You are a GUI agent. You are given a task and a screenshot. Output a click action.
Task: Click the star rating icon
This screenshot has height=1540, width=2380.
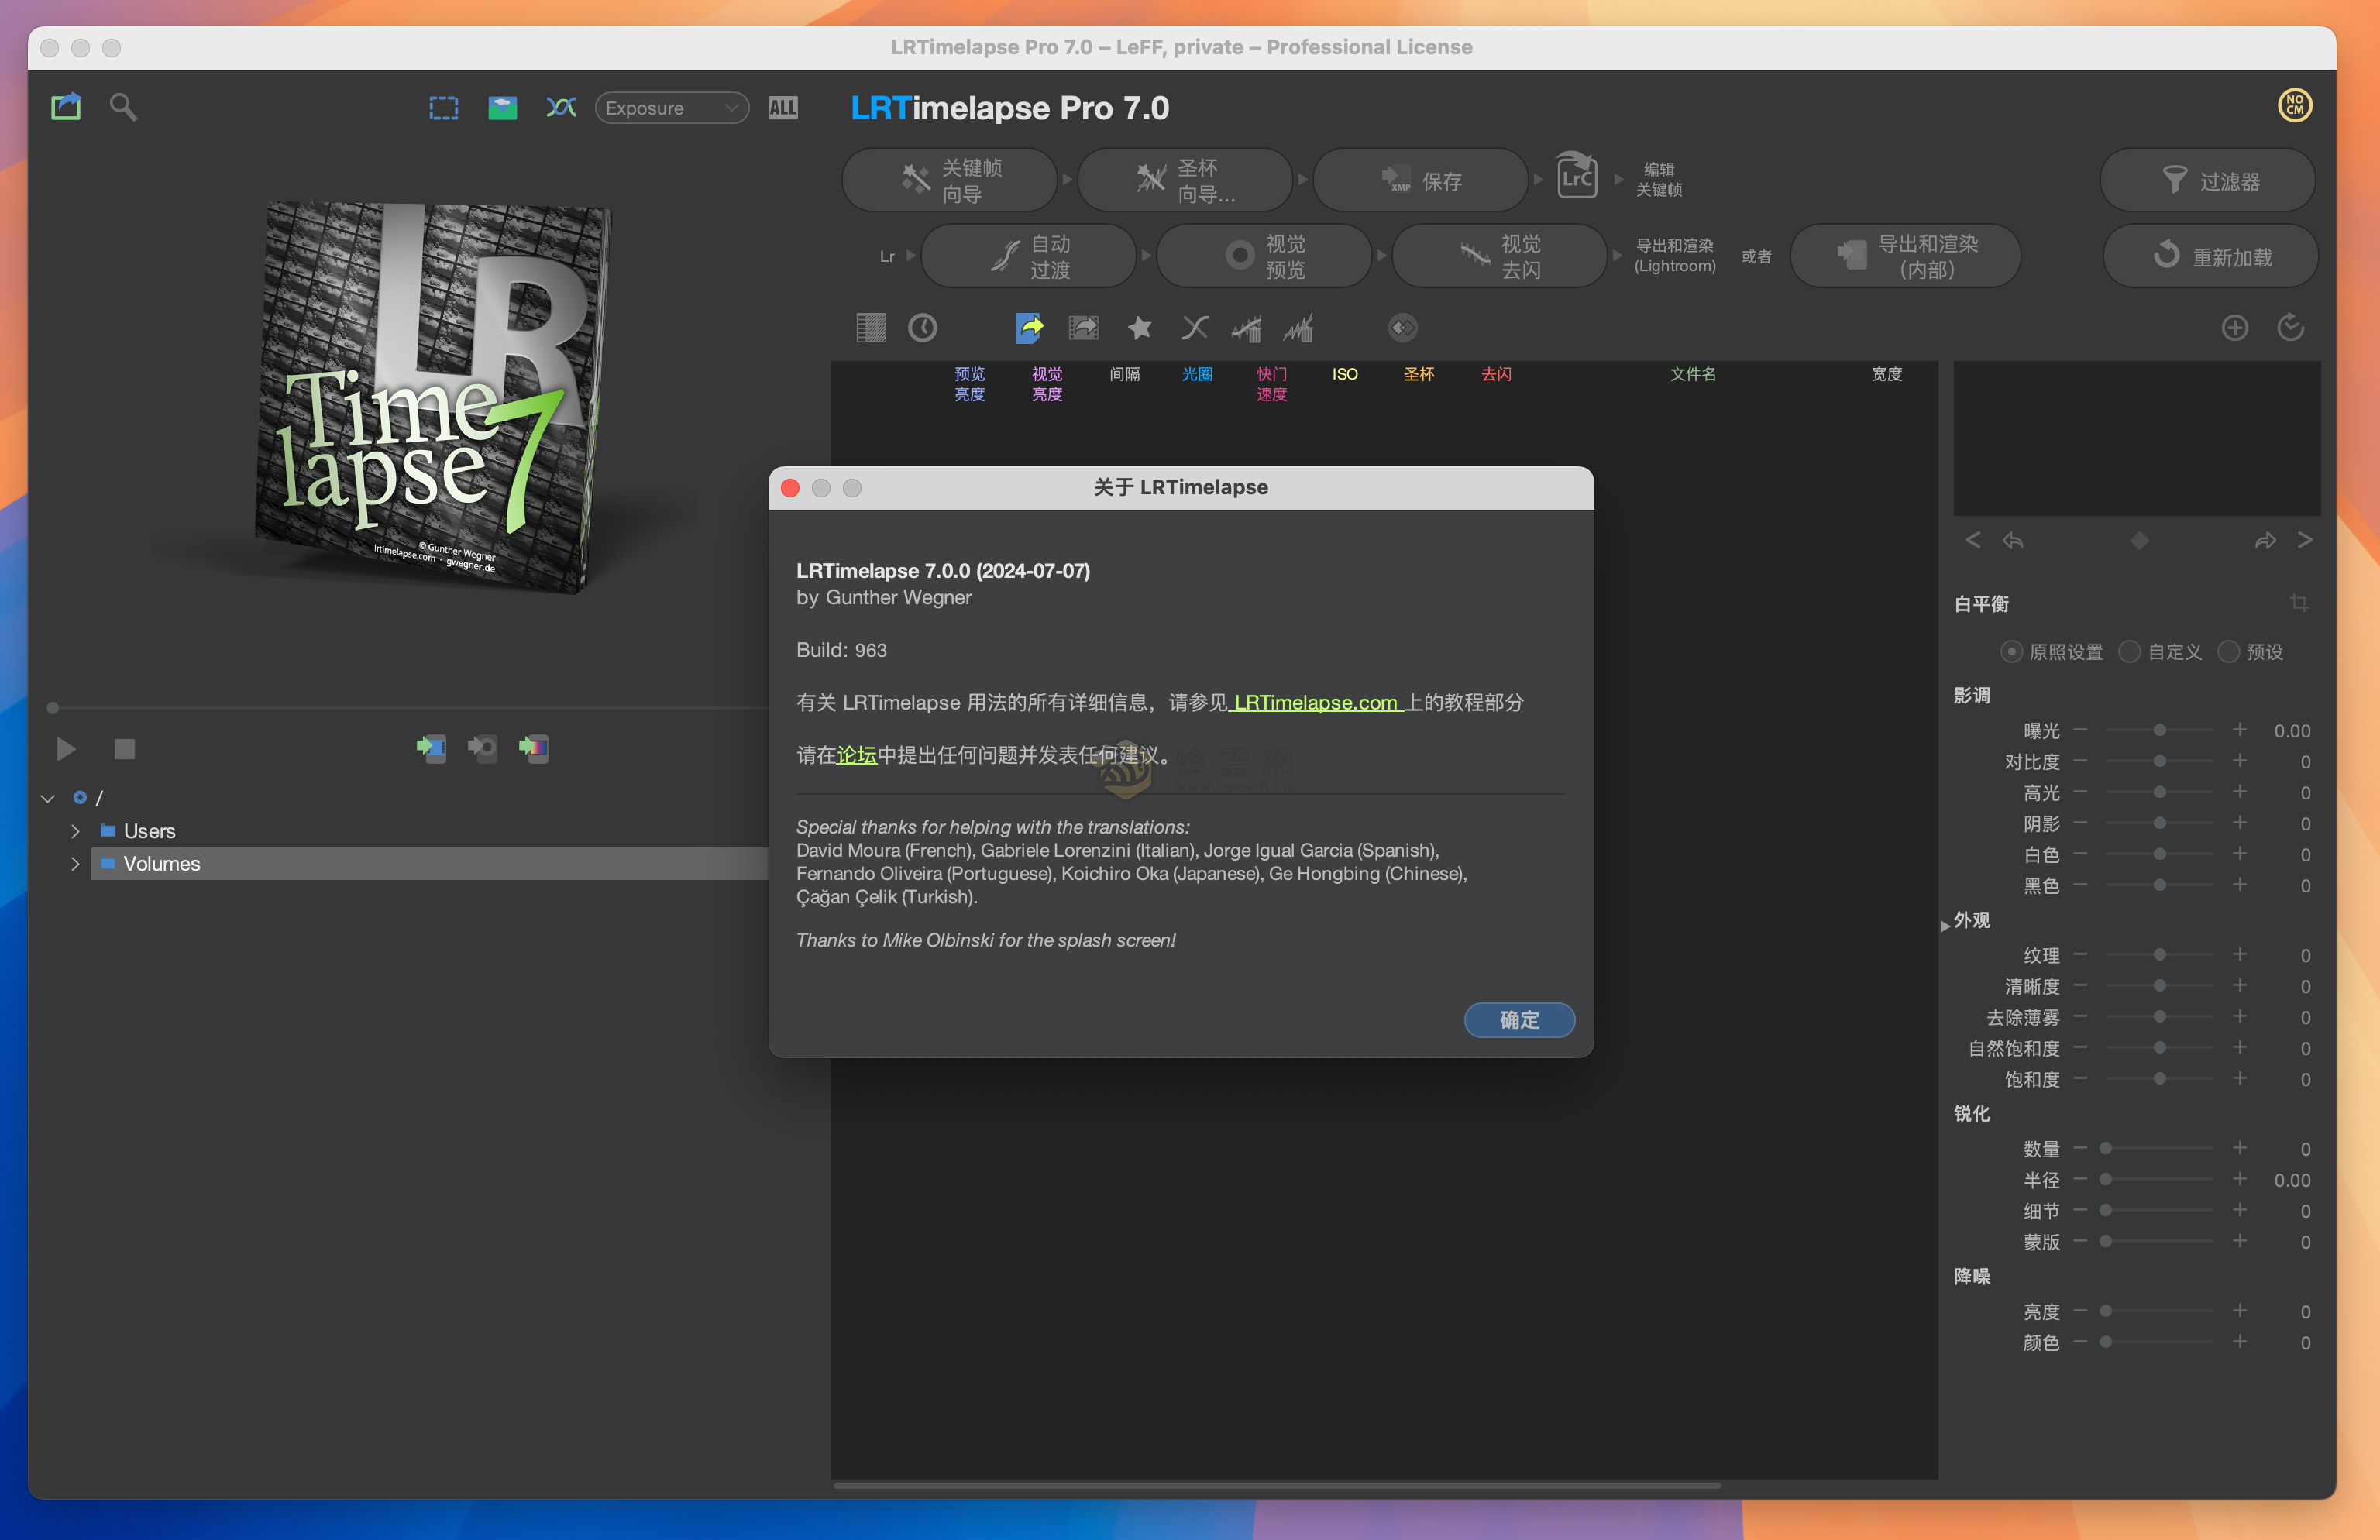(1139, 328)
